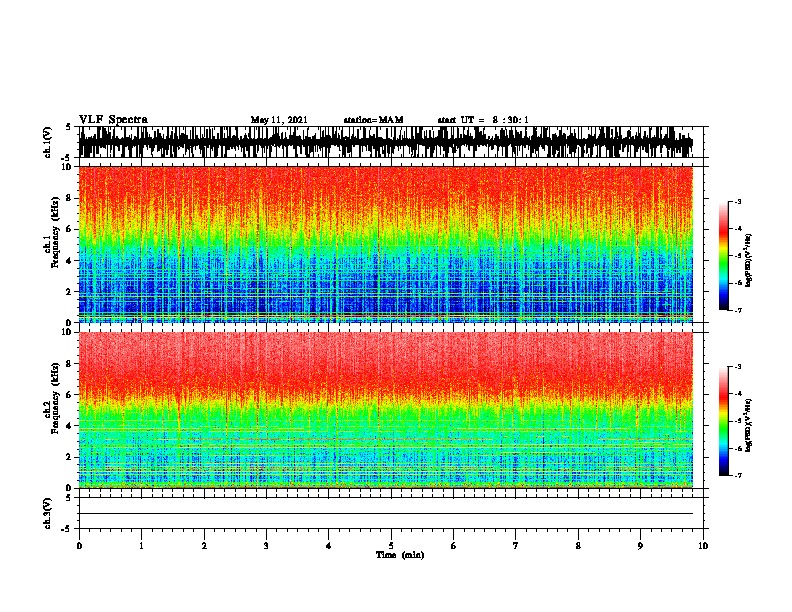Click inside the ch.2 spectrogram panel
The height and width of the screenshot is (612, 792).
point(385,410)
